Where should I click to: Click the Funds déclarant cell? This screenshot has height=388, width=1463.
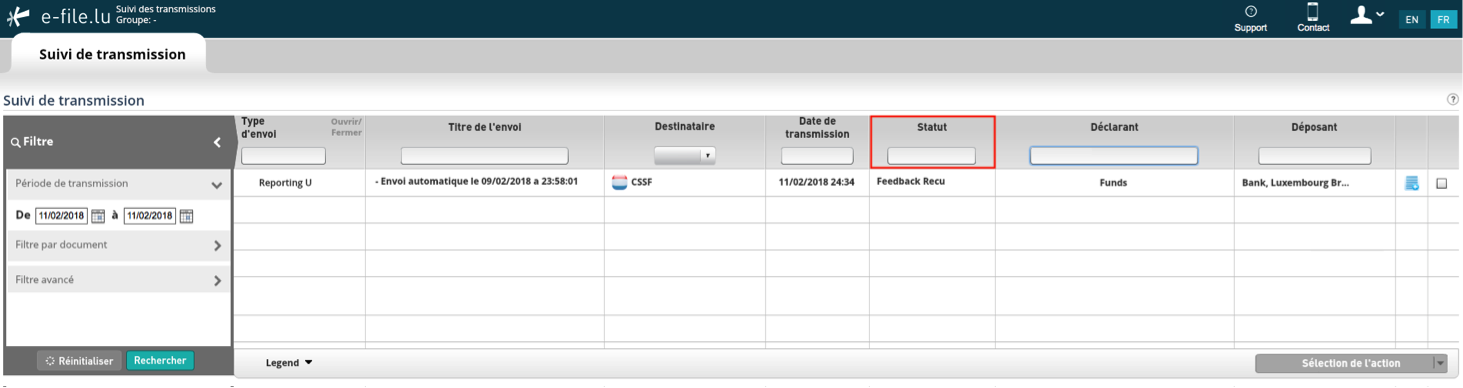click(1113, 183)
